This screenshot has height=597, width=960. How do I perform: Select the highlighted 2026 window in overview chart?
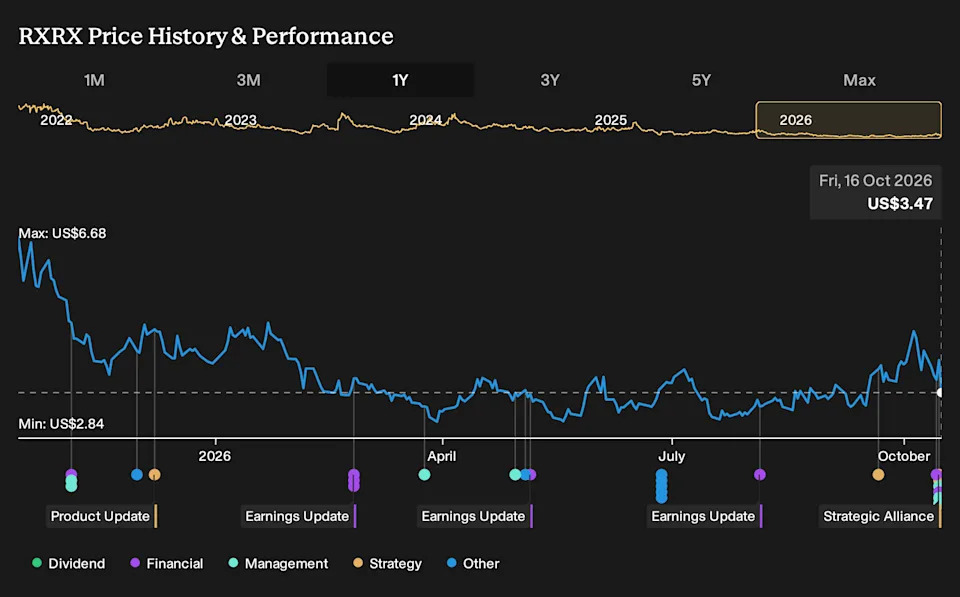849,120
